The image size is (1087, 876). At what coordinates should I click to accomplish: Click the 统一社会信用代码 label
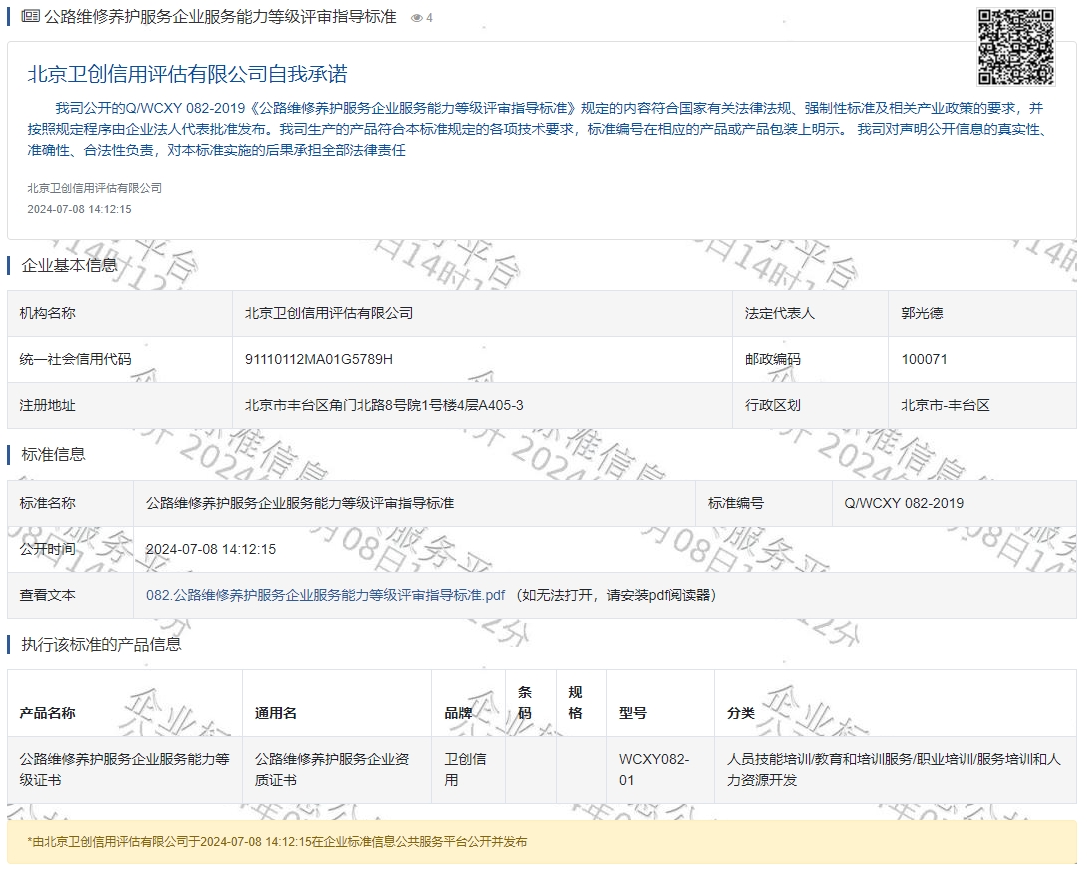coord(75,359)
